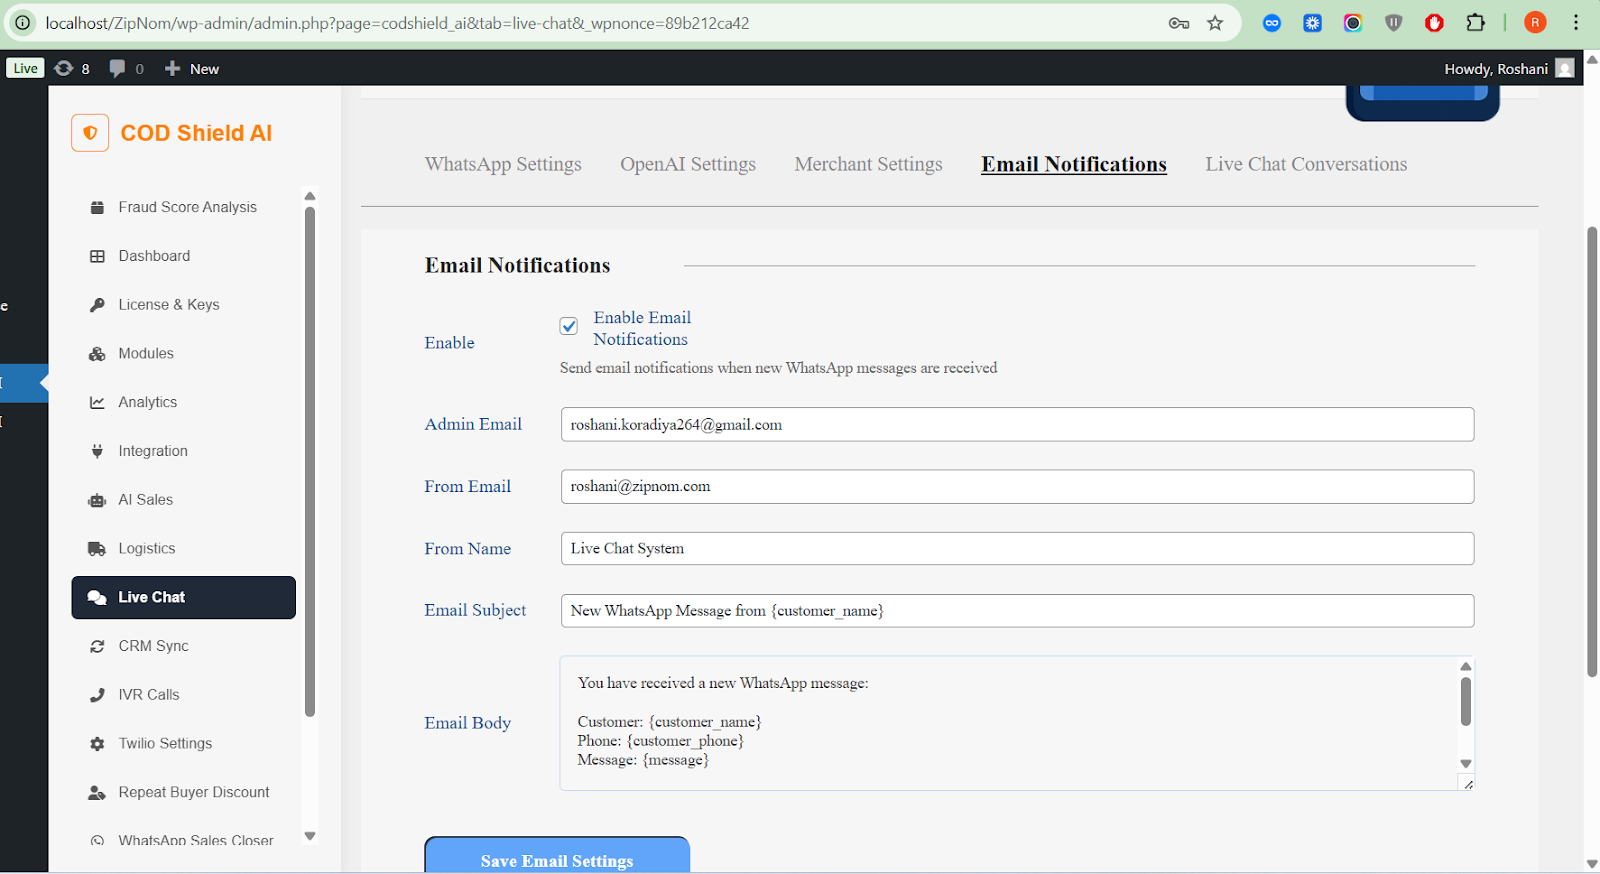Click the Analytics chart icon
The height and width of the screenshot is (874, 1600).
[x=97, y=403]
